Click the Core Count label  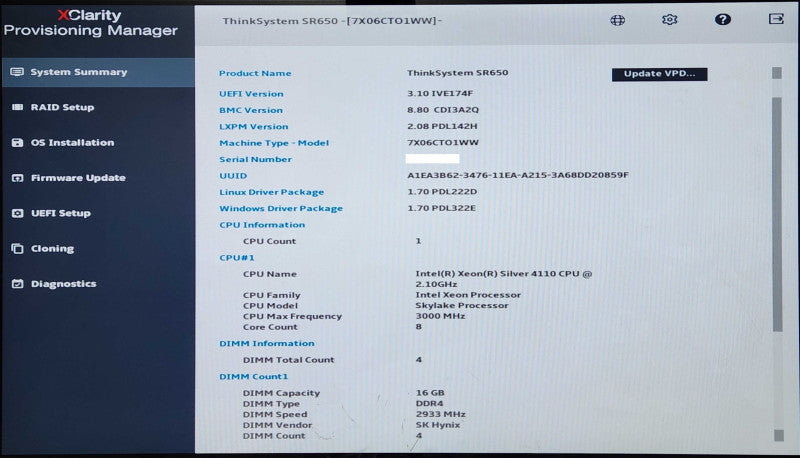[270, 327]
